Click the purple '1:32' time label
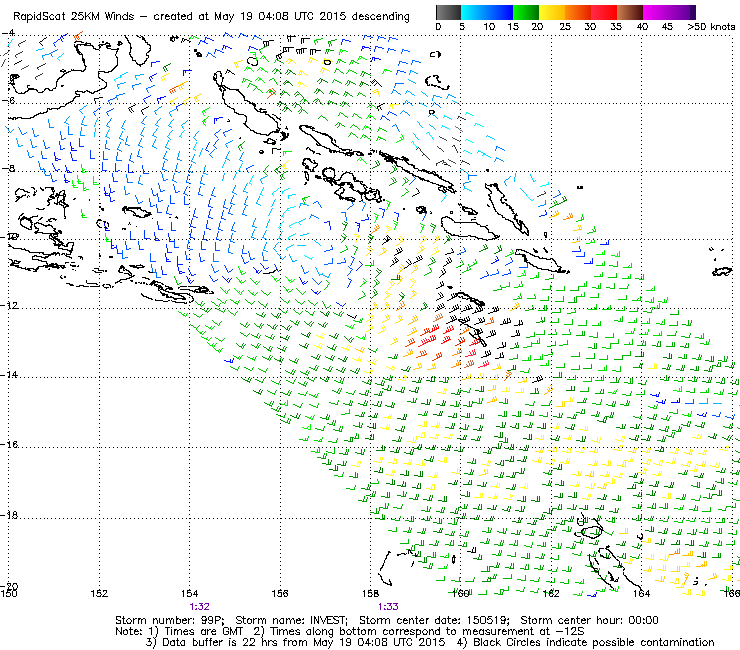The image size is (740, 650). [199, 607]
